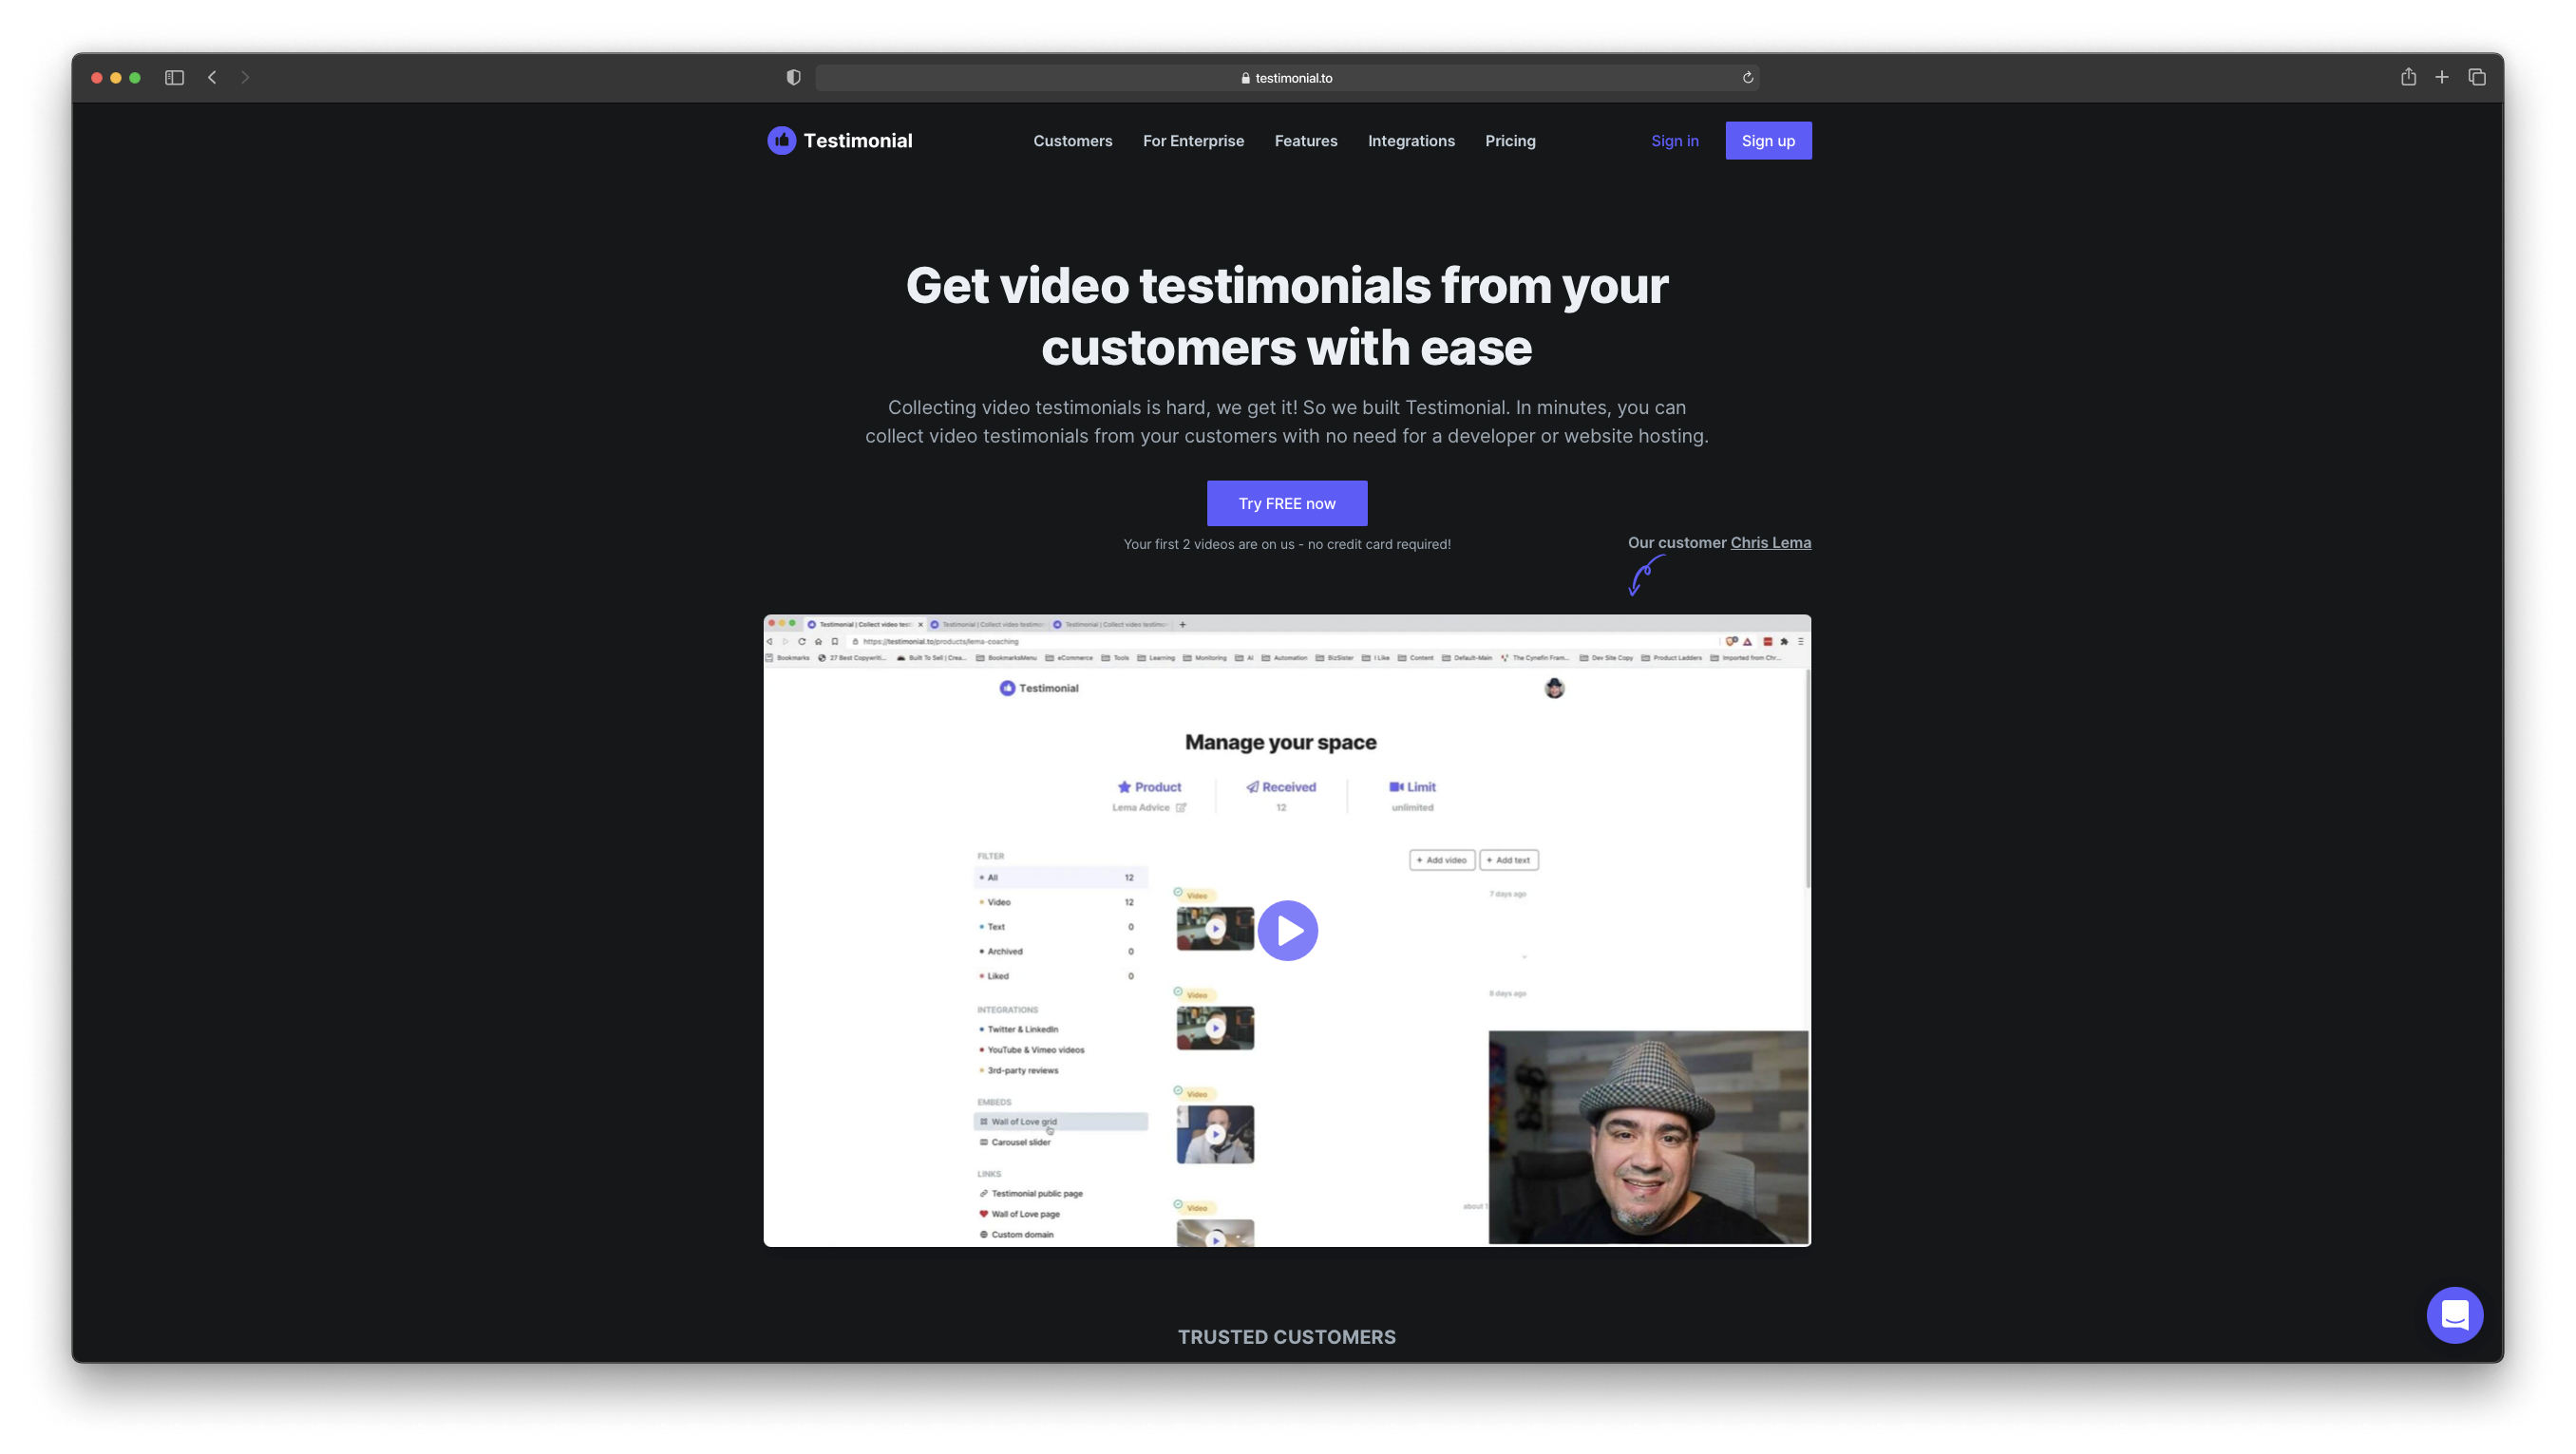This screenshot has height=1454, width=2576.
Task: Click the Sign up button
Action: point(1767,141)
